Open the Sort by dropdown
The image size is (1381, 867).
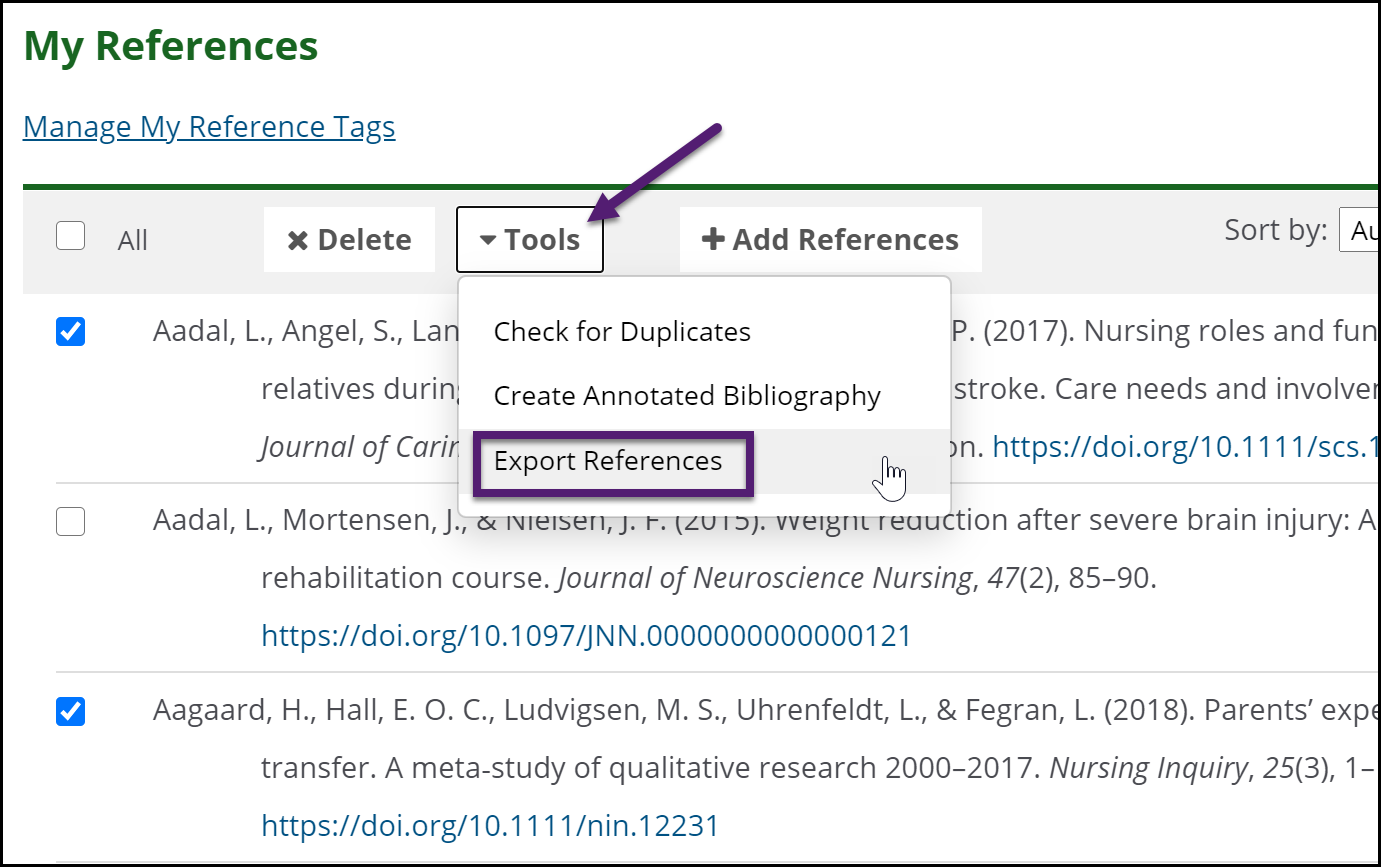point(1358,229)
